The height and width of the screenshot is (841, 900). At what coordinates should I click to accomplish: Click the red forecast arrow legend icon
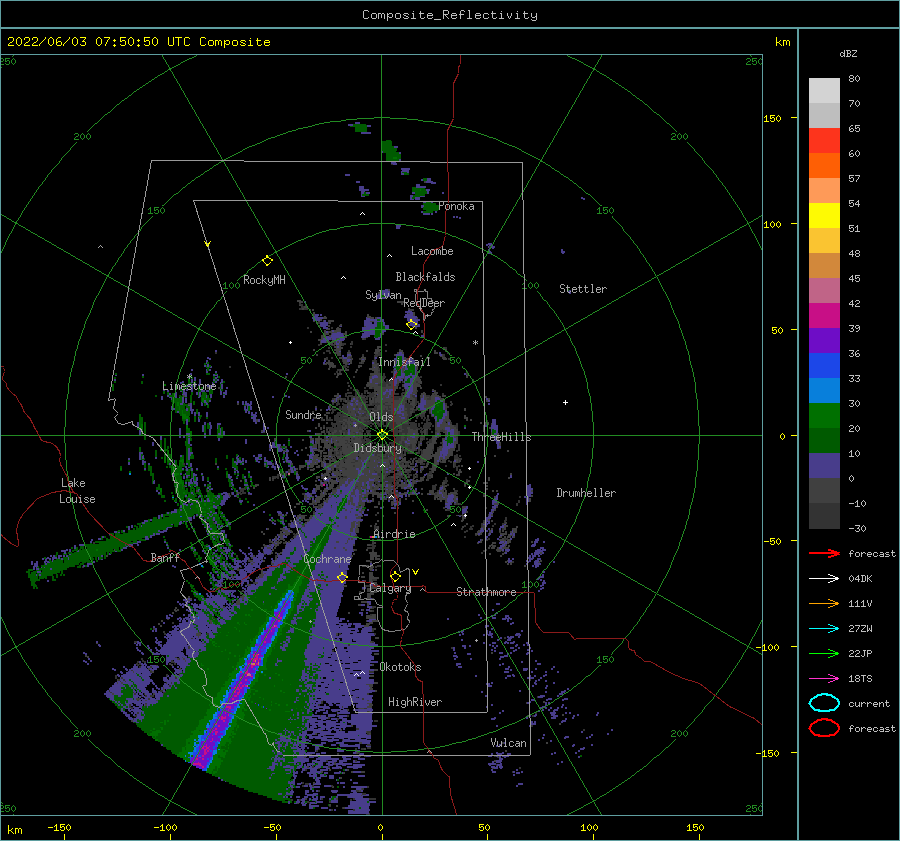(824, 553)
